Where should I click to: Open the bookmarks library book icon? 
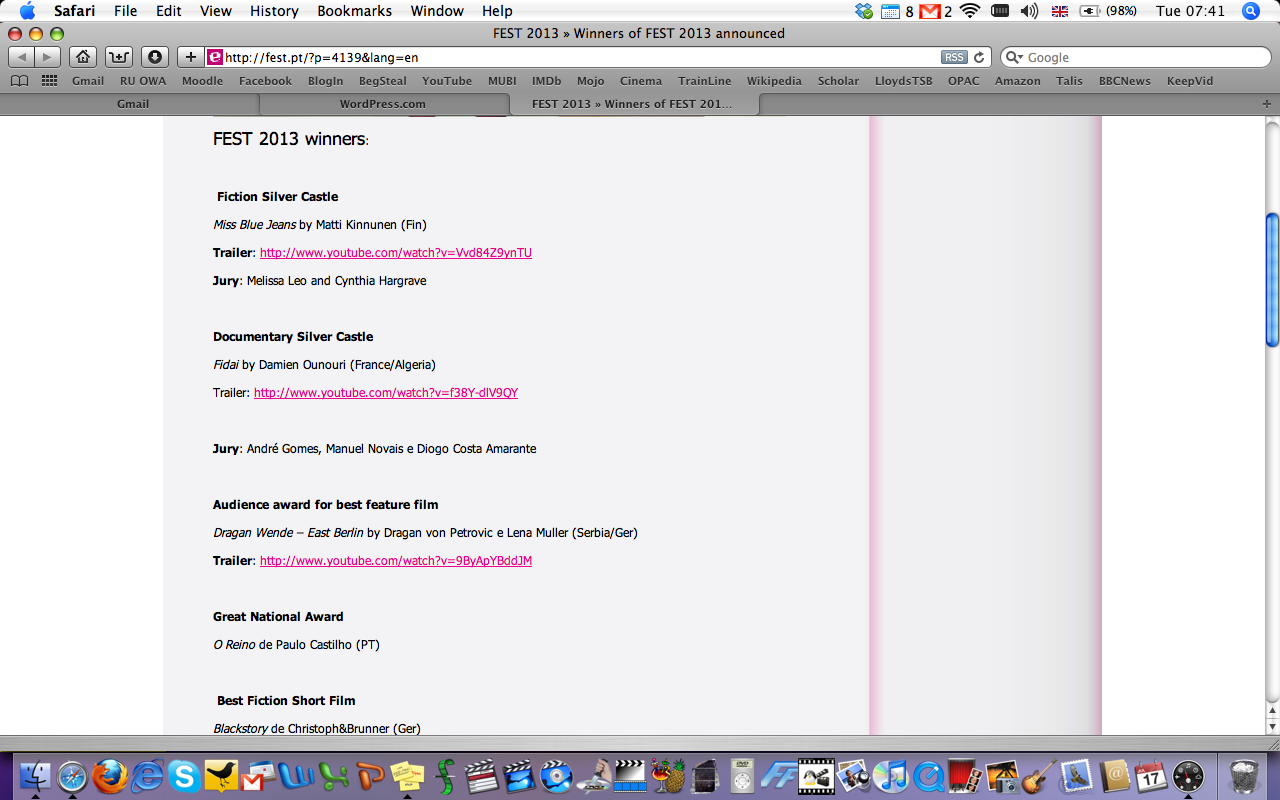20,81
